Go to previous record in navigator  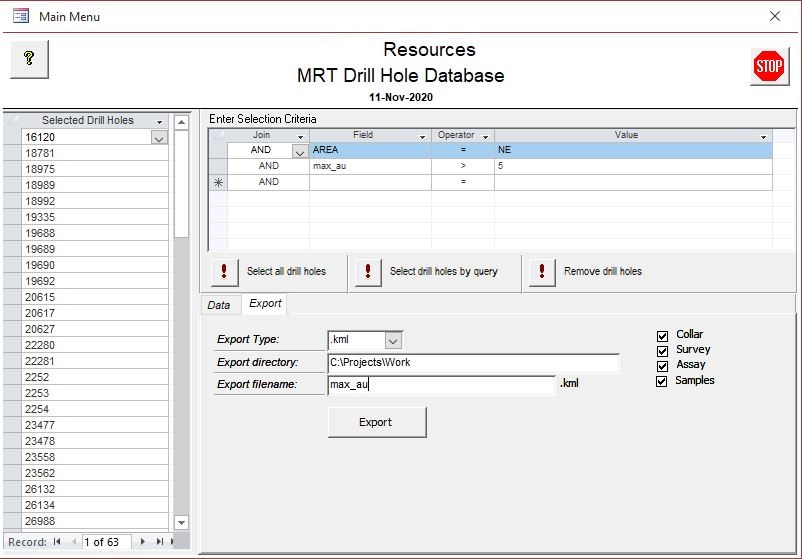(75, 542)
